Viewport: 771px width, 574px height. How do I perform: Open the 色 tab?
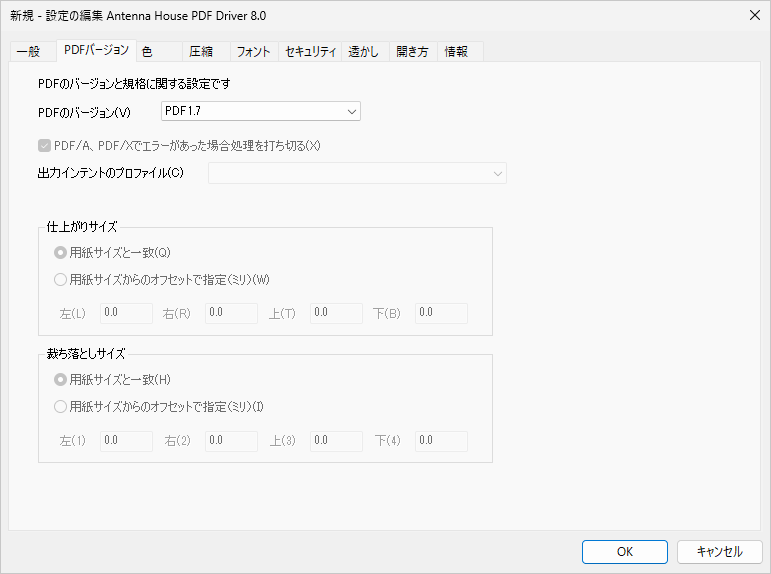click(x=159, y=52)
